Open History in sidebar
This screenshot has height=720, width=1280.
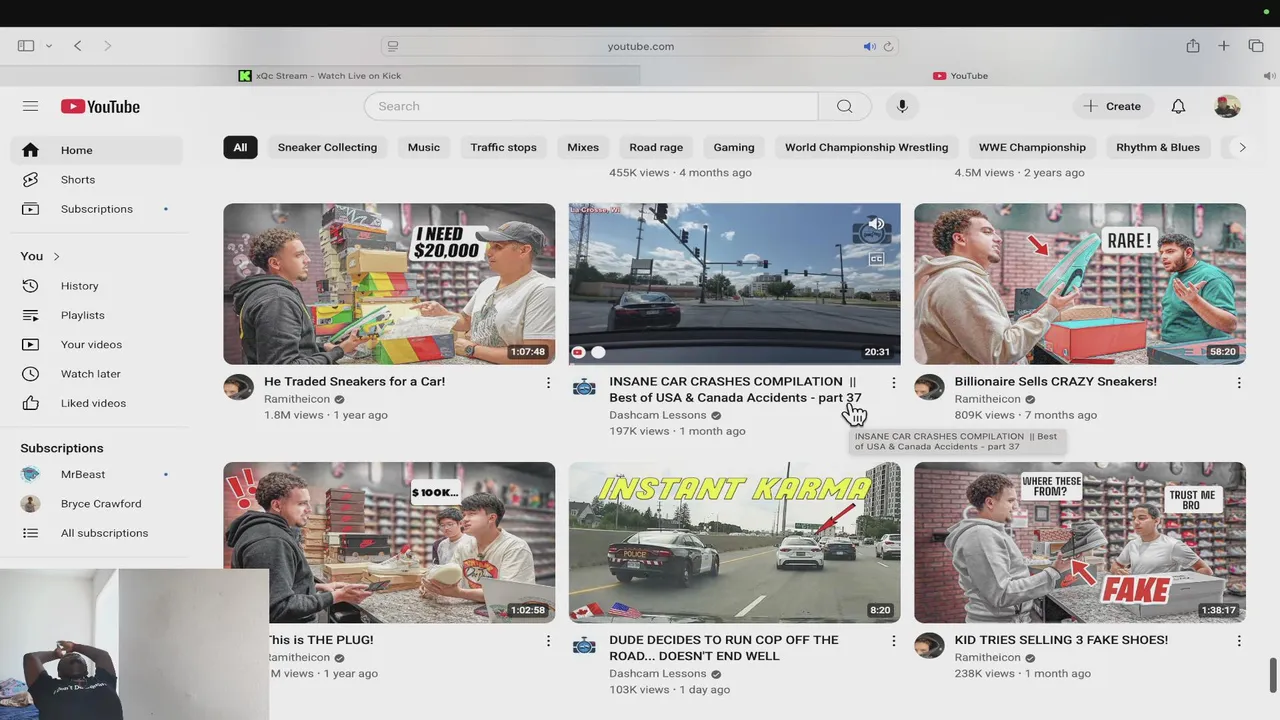click(x=97, y=286)
